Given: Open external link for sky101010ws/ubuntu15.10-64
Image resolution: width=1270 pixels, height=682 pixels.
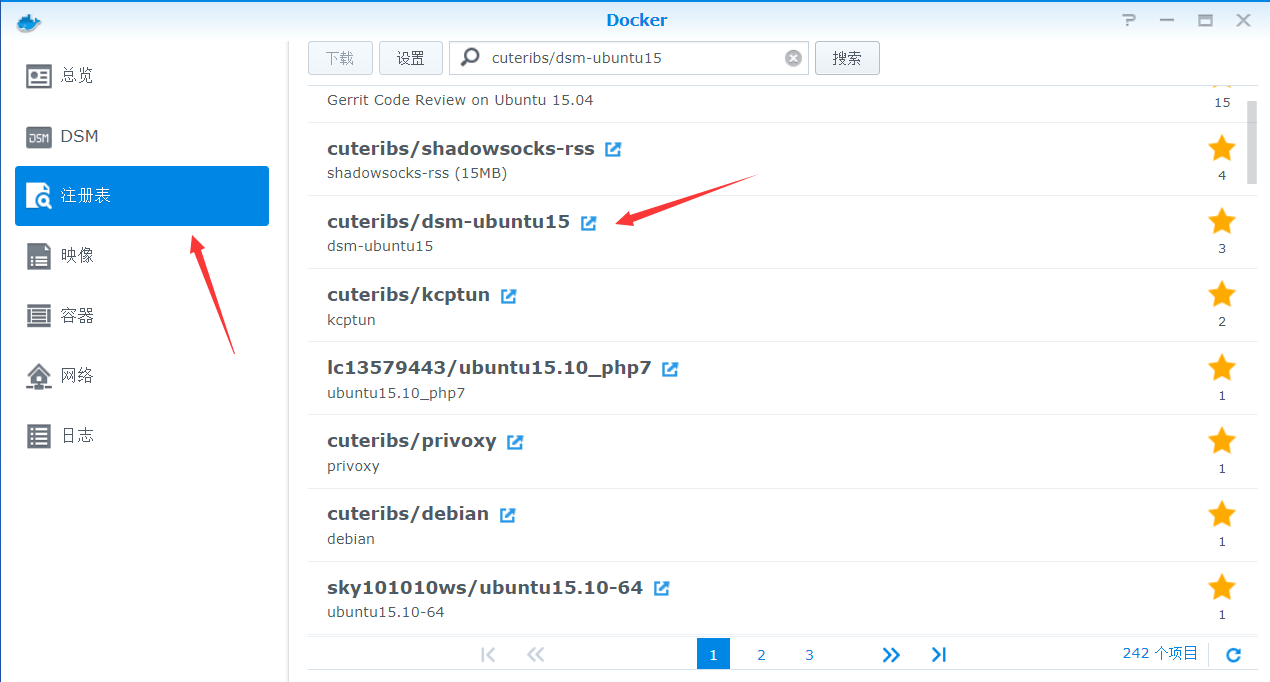Looking at the screenshot, I should pyautogui.click(x=662, y=588).
